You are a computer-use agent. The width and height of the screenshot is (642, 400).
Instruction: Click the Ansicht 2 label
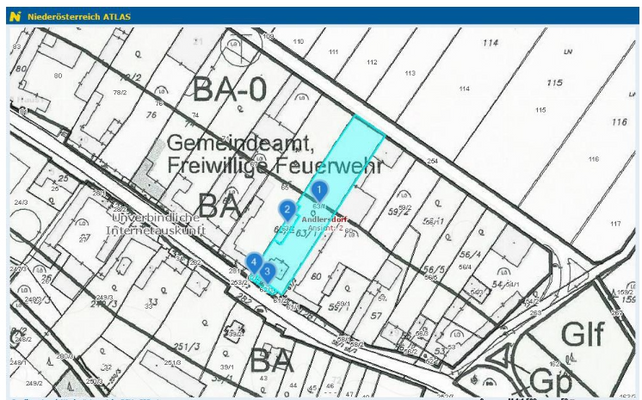coord(325,229)
